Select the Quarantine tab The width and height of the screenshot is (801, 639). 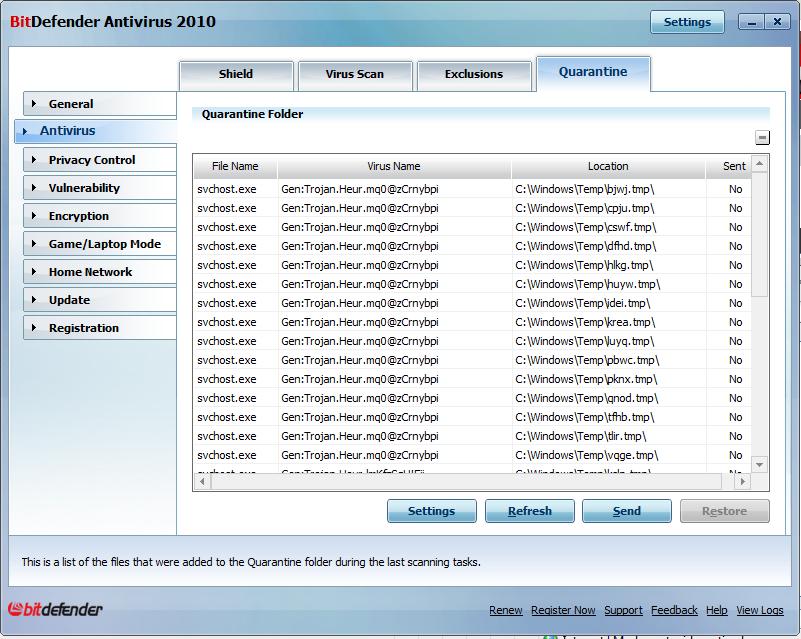point(593,73)
